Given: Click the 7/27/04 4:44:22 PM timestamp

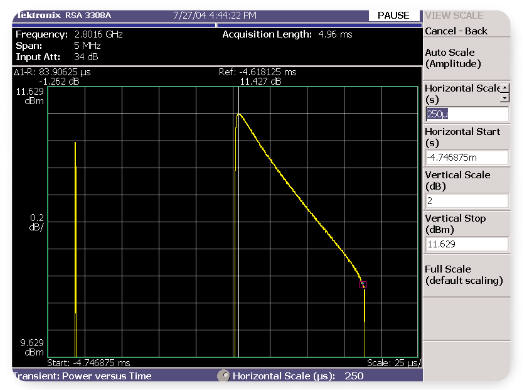Looking at the screenshot, I should (215, 16).
